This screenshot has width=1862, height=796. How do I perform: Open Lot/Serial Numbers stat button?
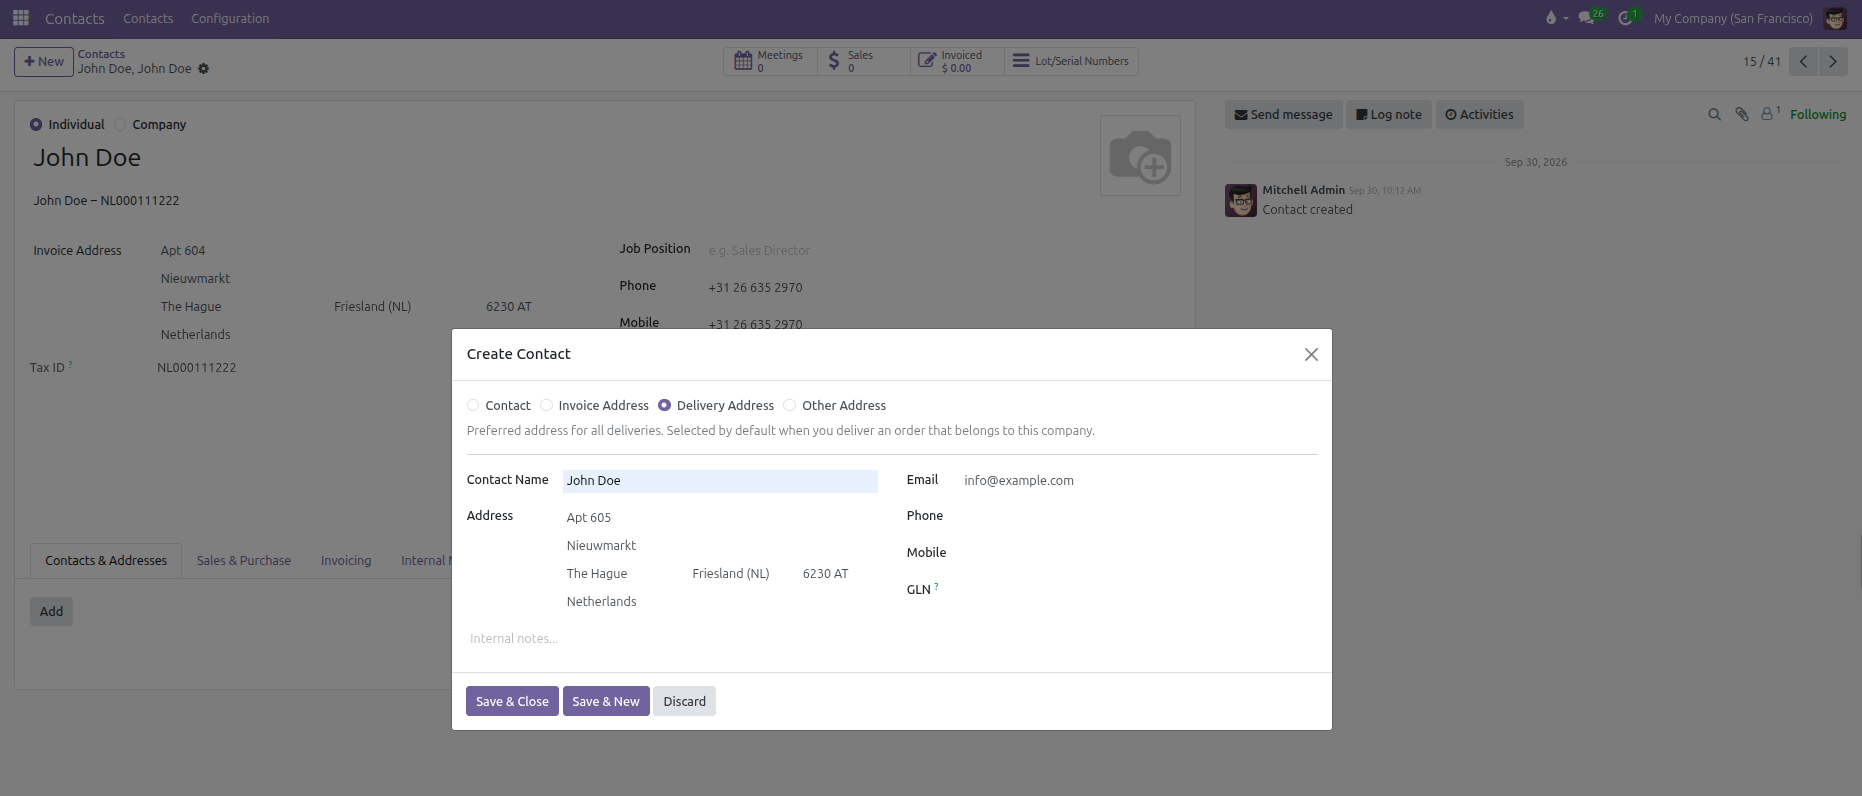(x=1071, y=61)
